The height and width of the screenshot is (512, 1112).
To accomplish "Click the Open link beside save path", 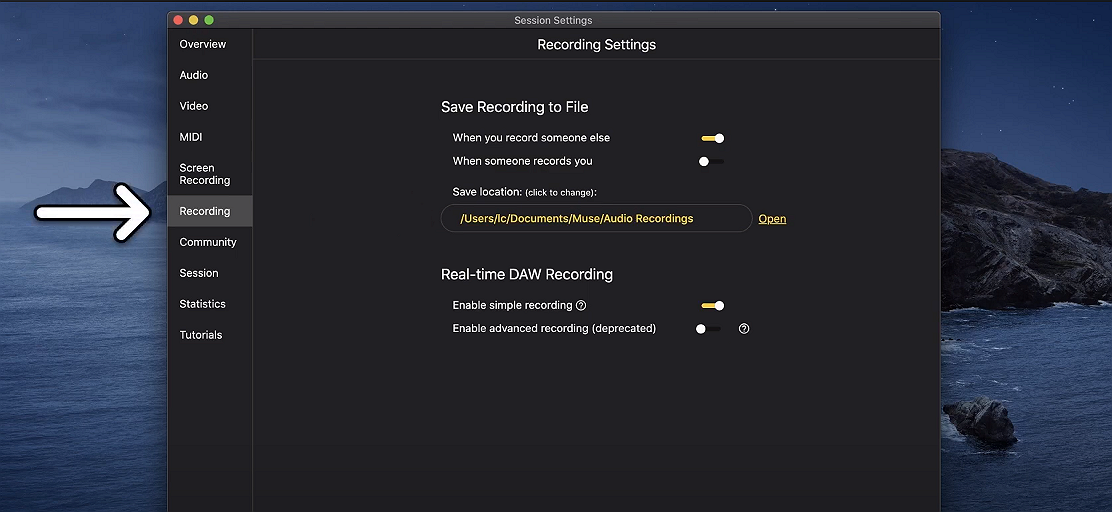I will pyautogui.click(x=772, y=219).
